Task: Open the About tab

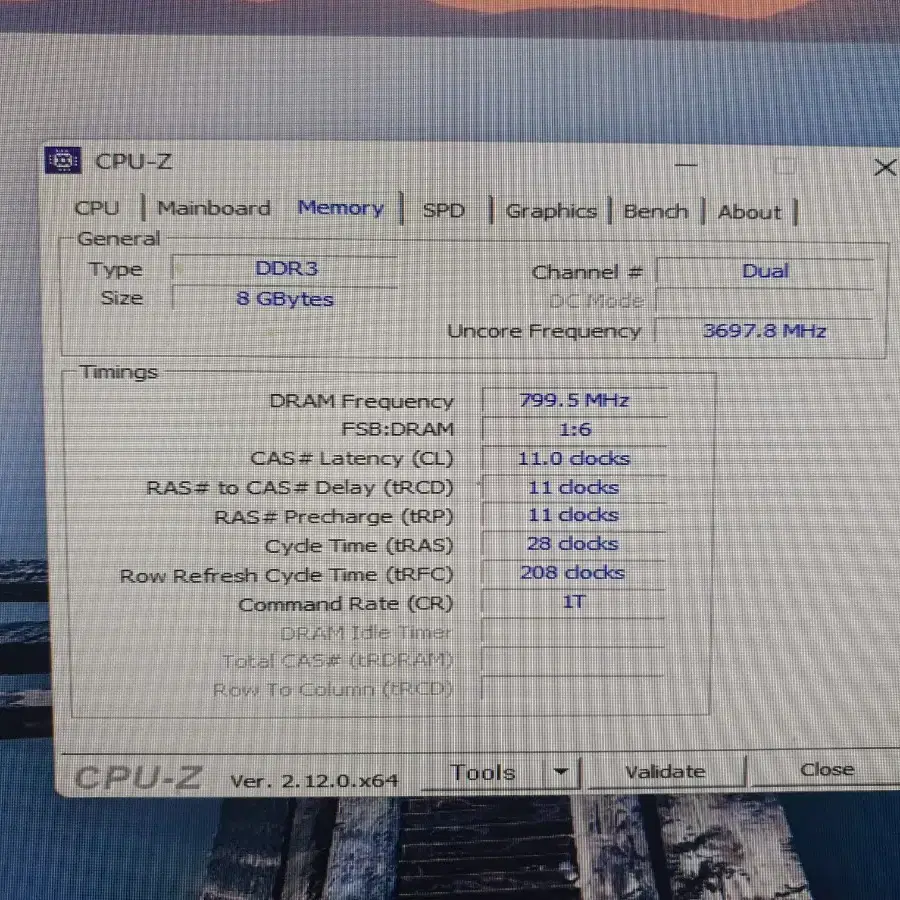Action: point(749,212)
